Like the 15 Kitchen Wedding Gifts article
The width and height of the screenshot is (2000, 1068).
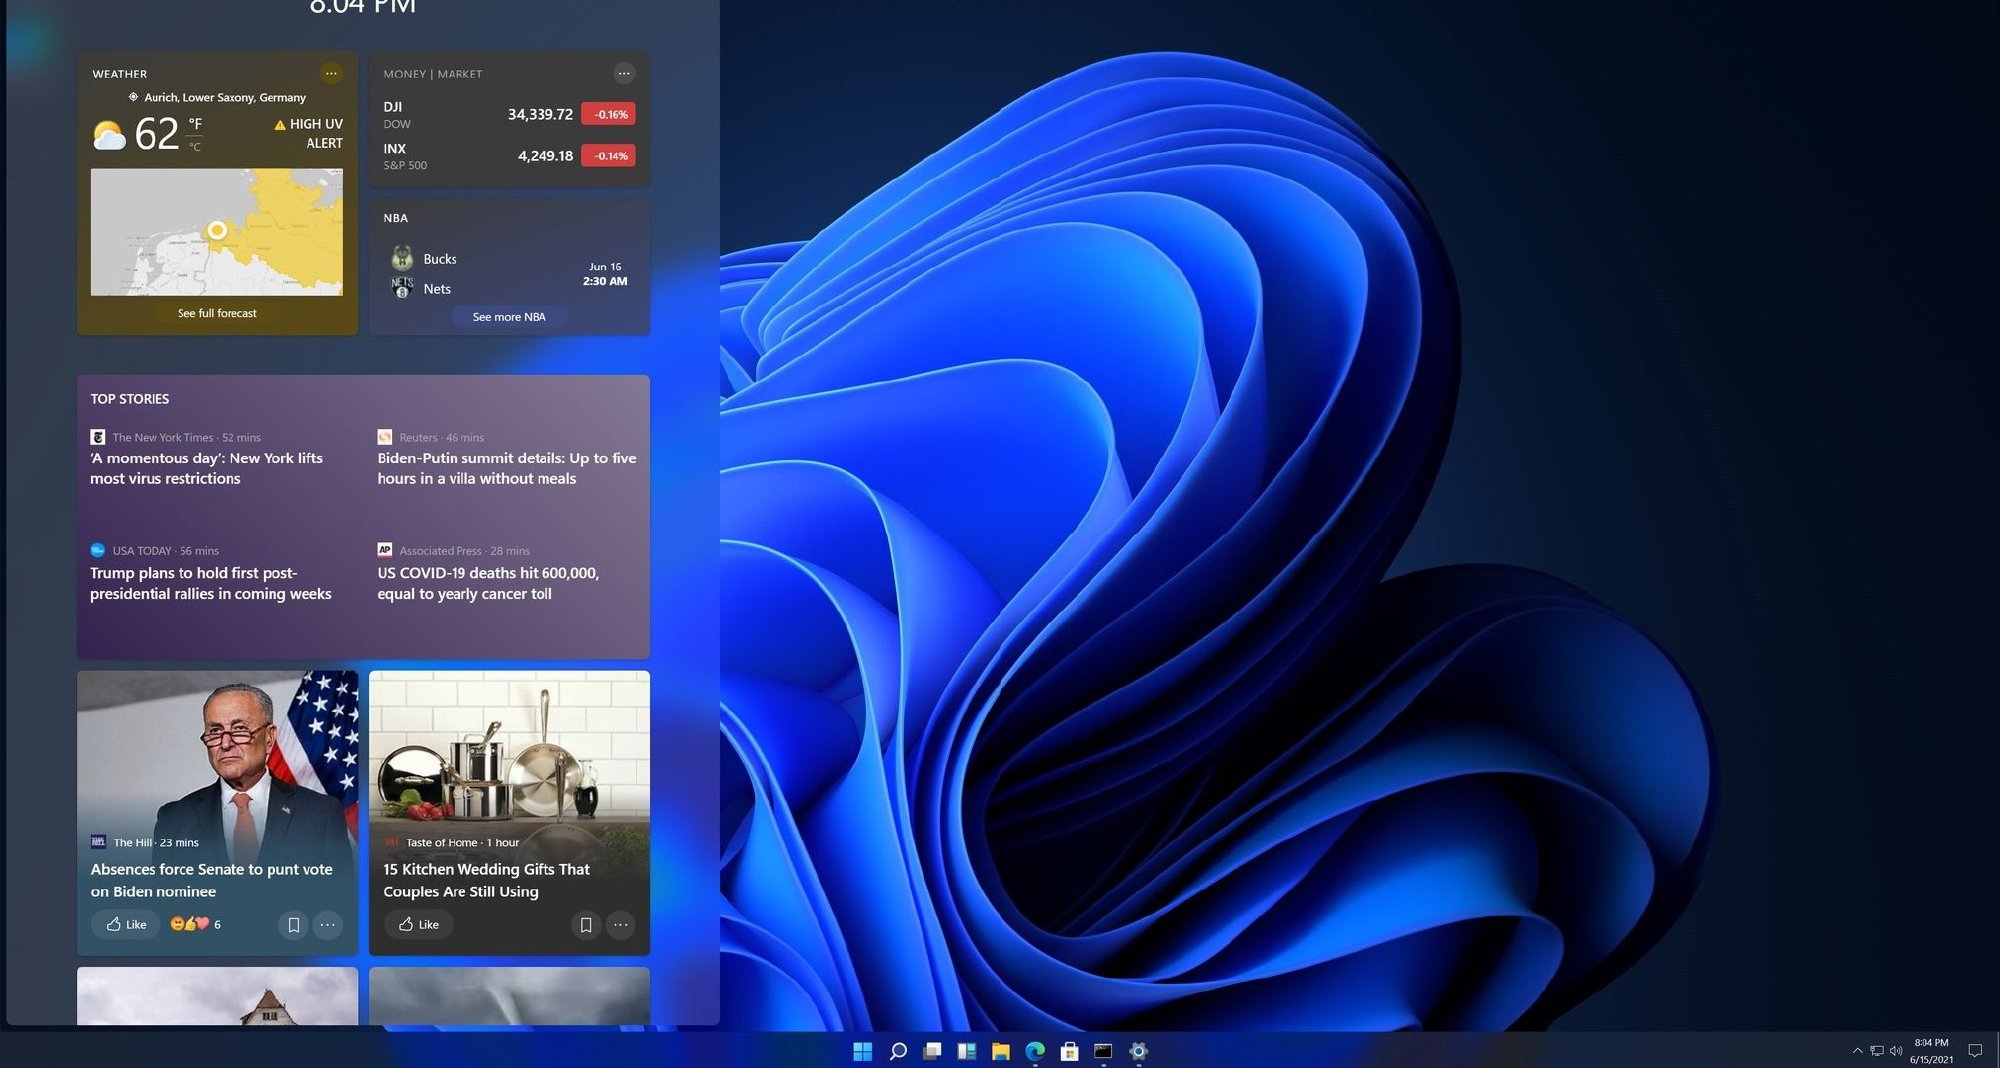pyautogui.click(x=418, y=924)
